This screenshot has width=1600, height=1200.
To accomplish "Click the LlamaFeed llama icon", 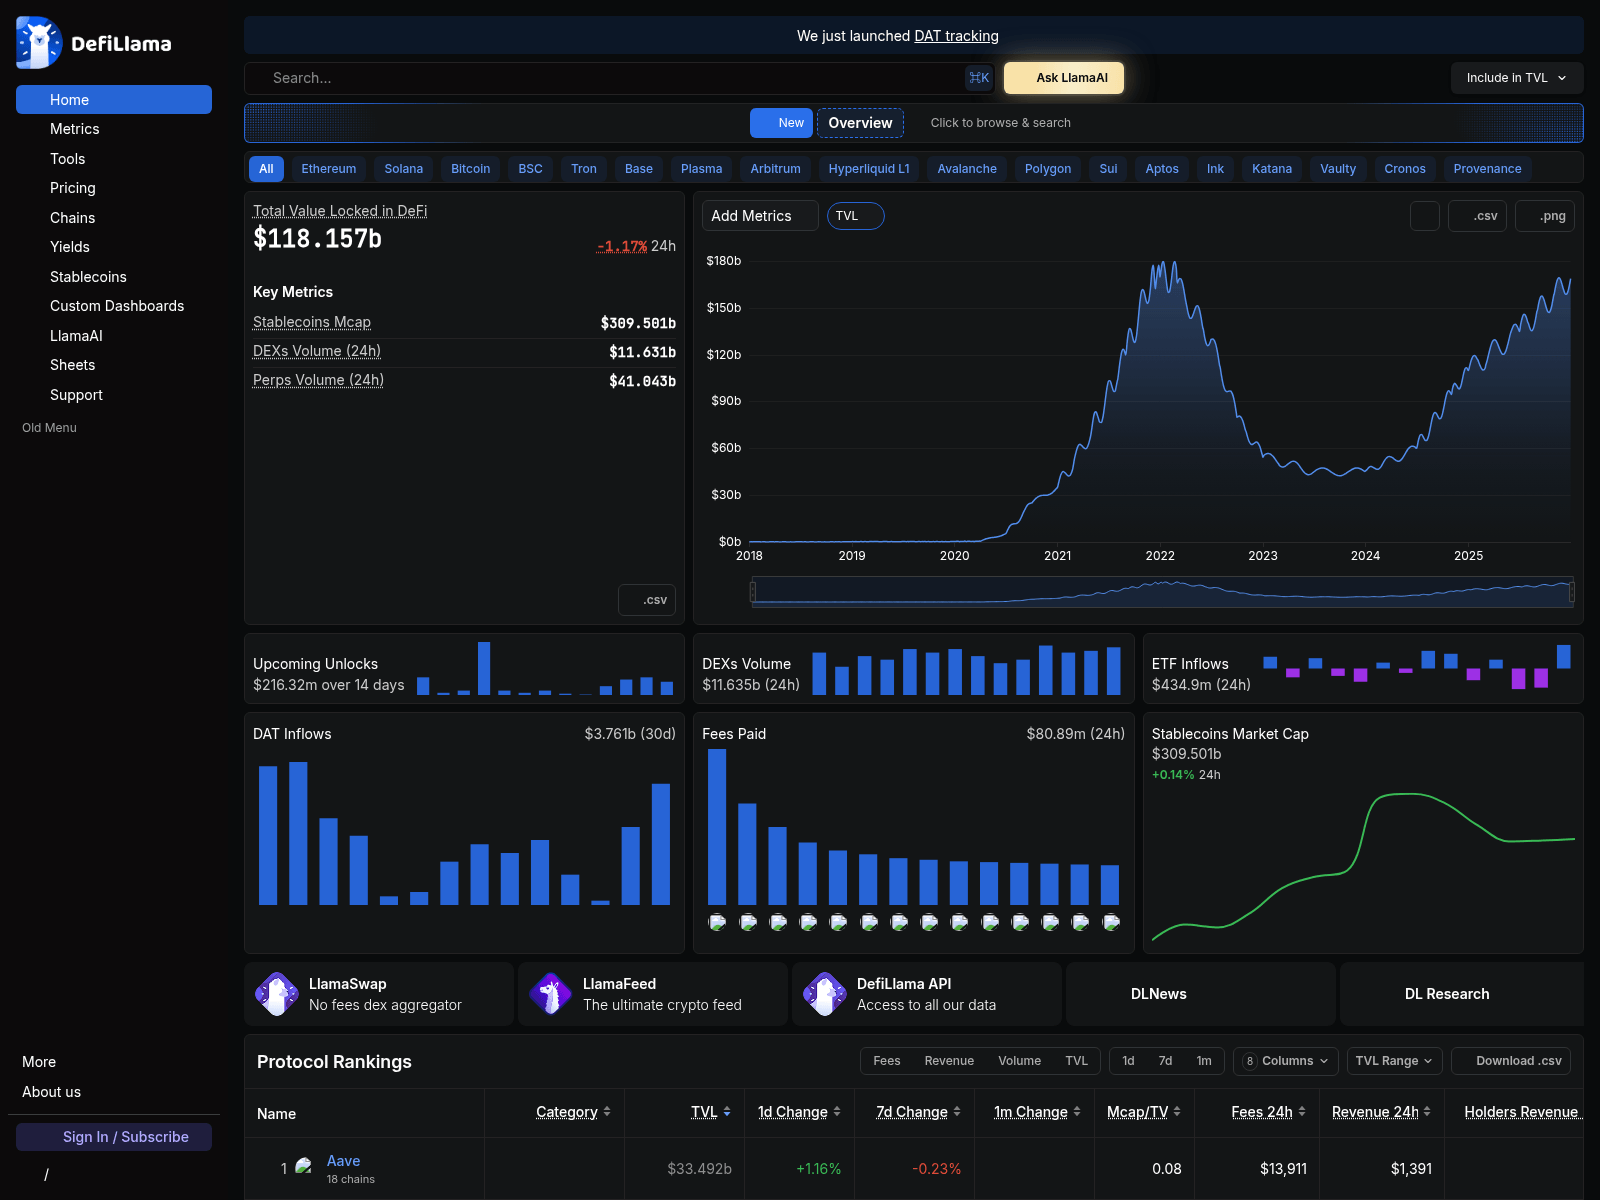I will [x=551, y=994].
